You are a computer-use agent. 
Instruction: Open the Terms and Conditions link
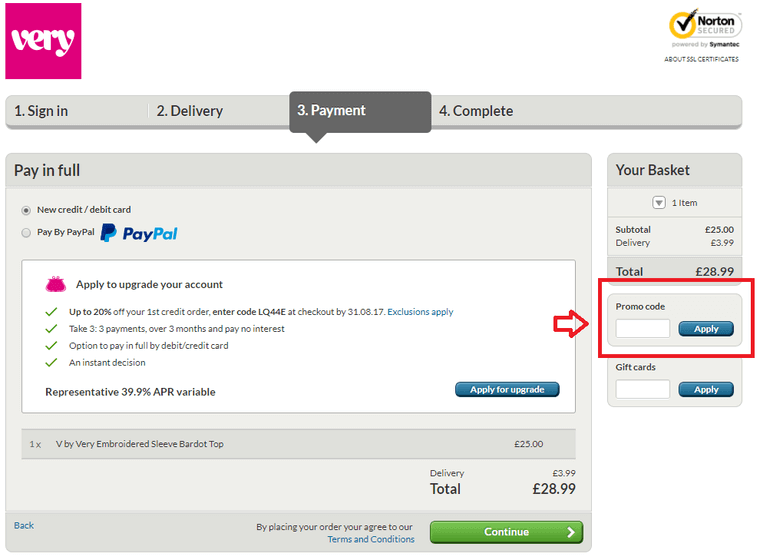point(371,539)
